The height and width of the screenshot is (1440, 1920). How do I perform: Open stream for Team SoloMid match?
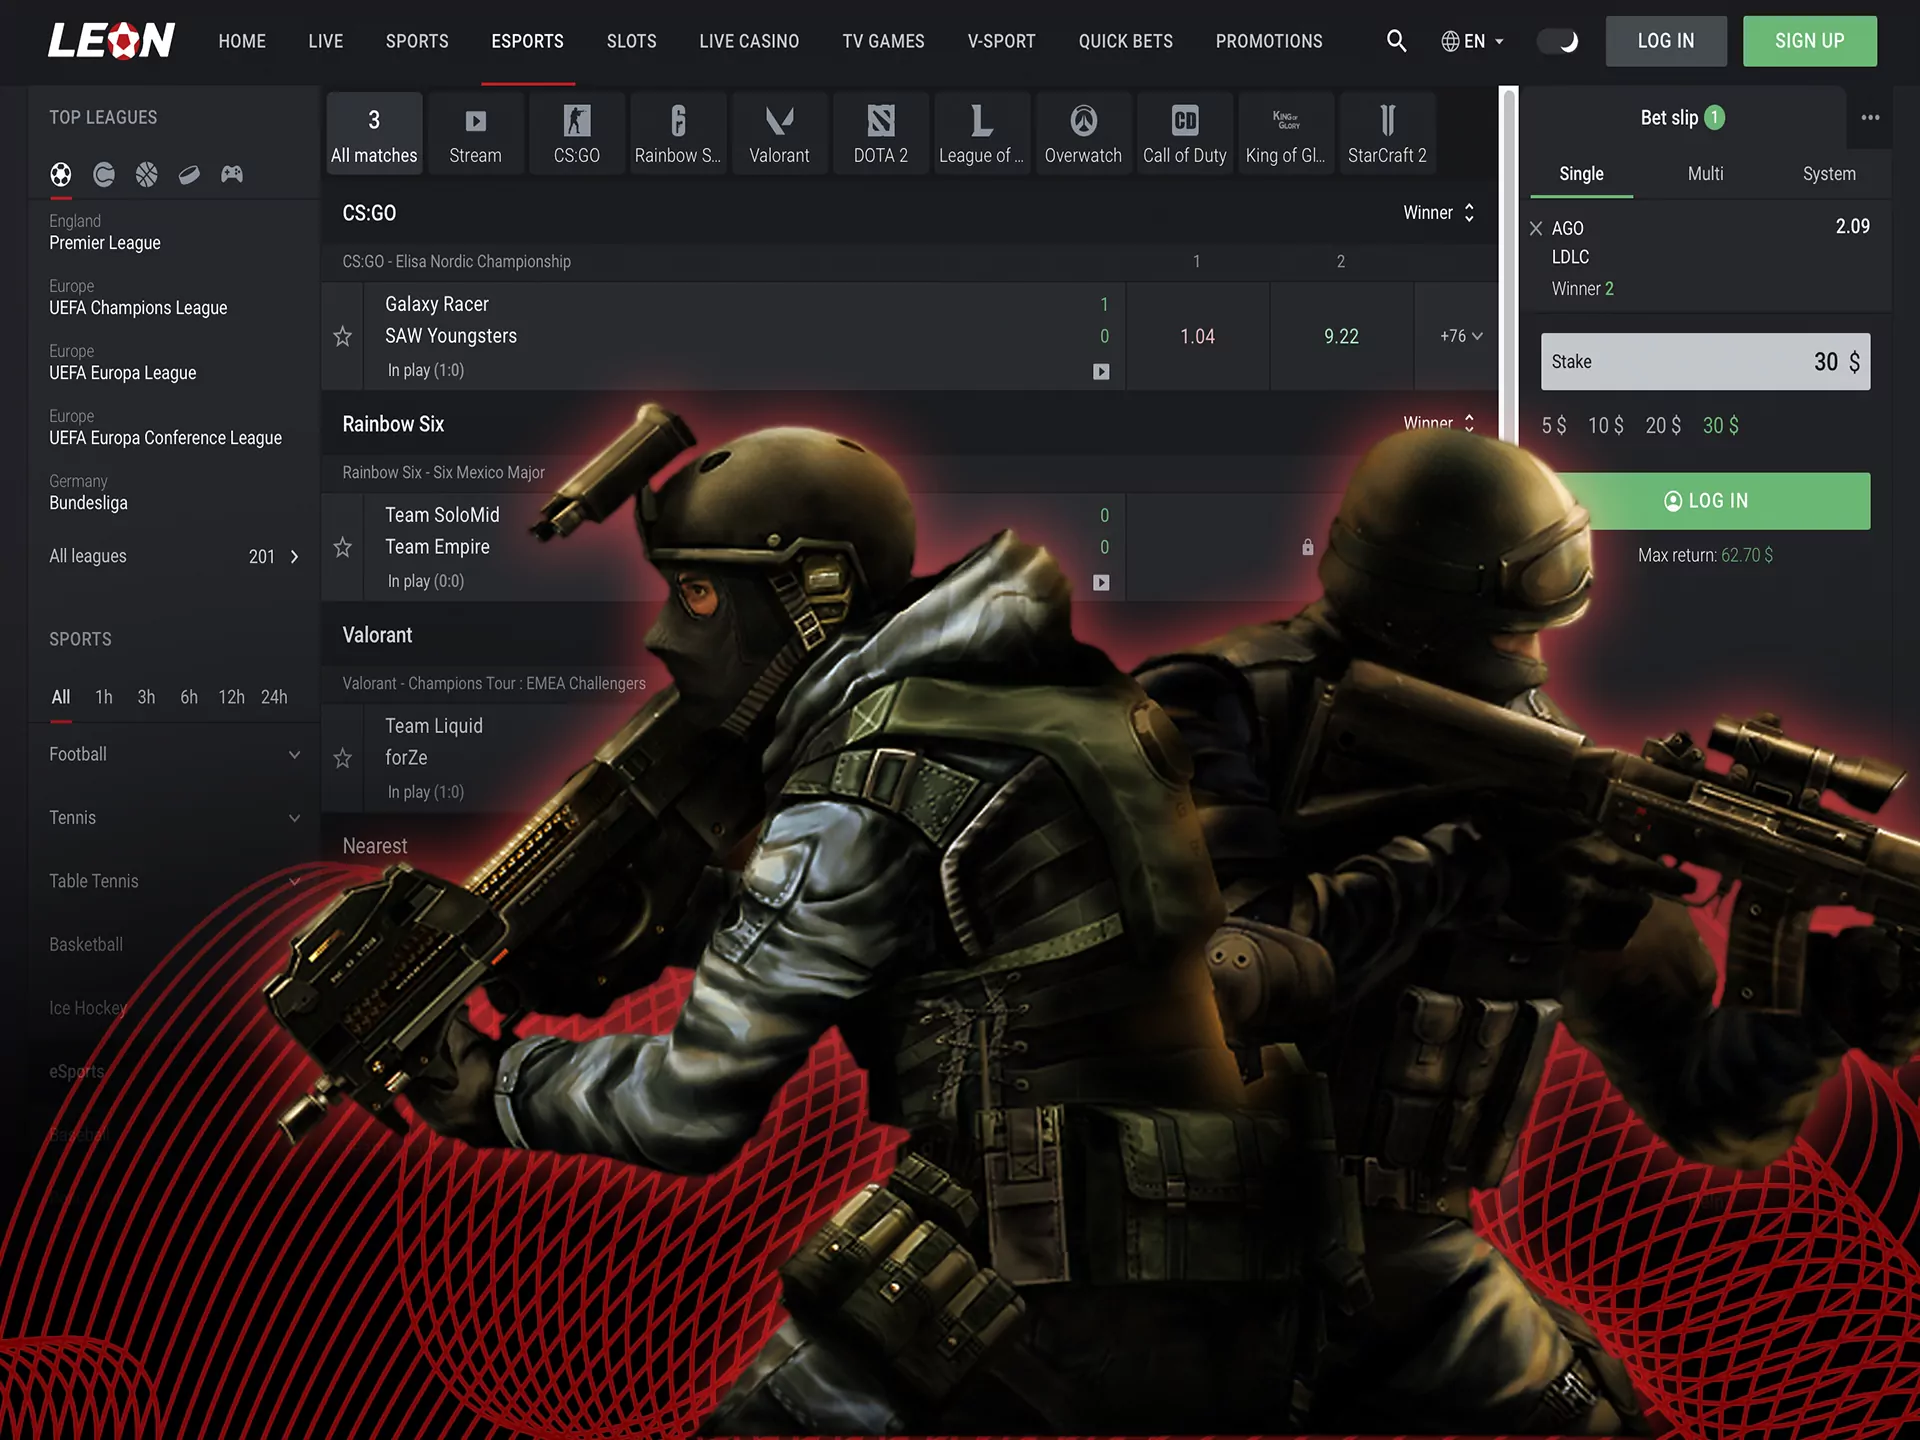pyautogui.click(x=1101, y=583)
